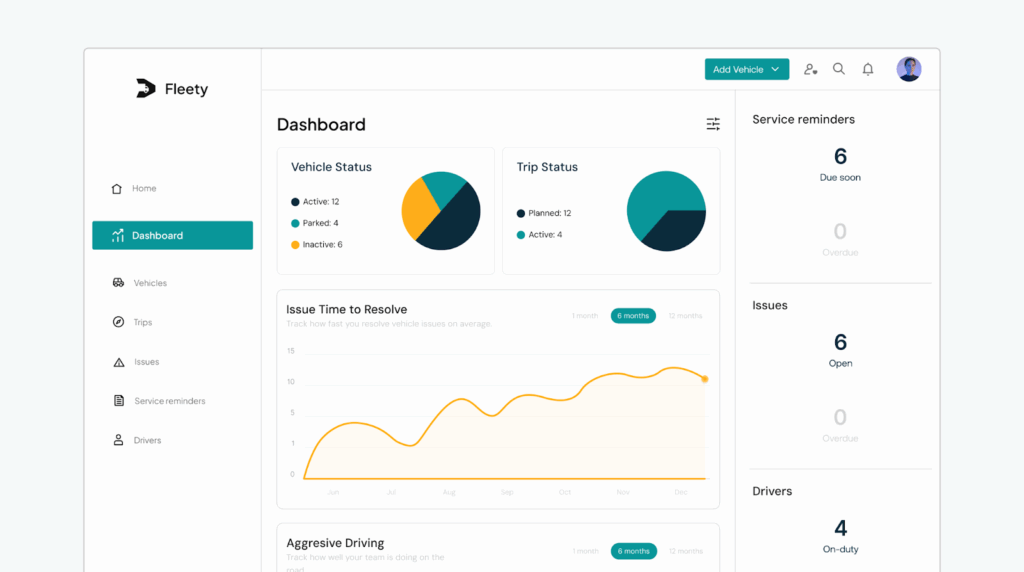Click the Issues warning triangle icon

(119, 362)
